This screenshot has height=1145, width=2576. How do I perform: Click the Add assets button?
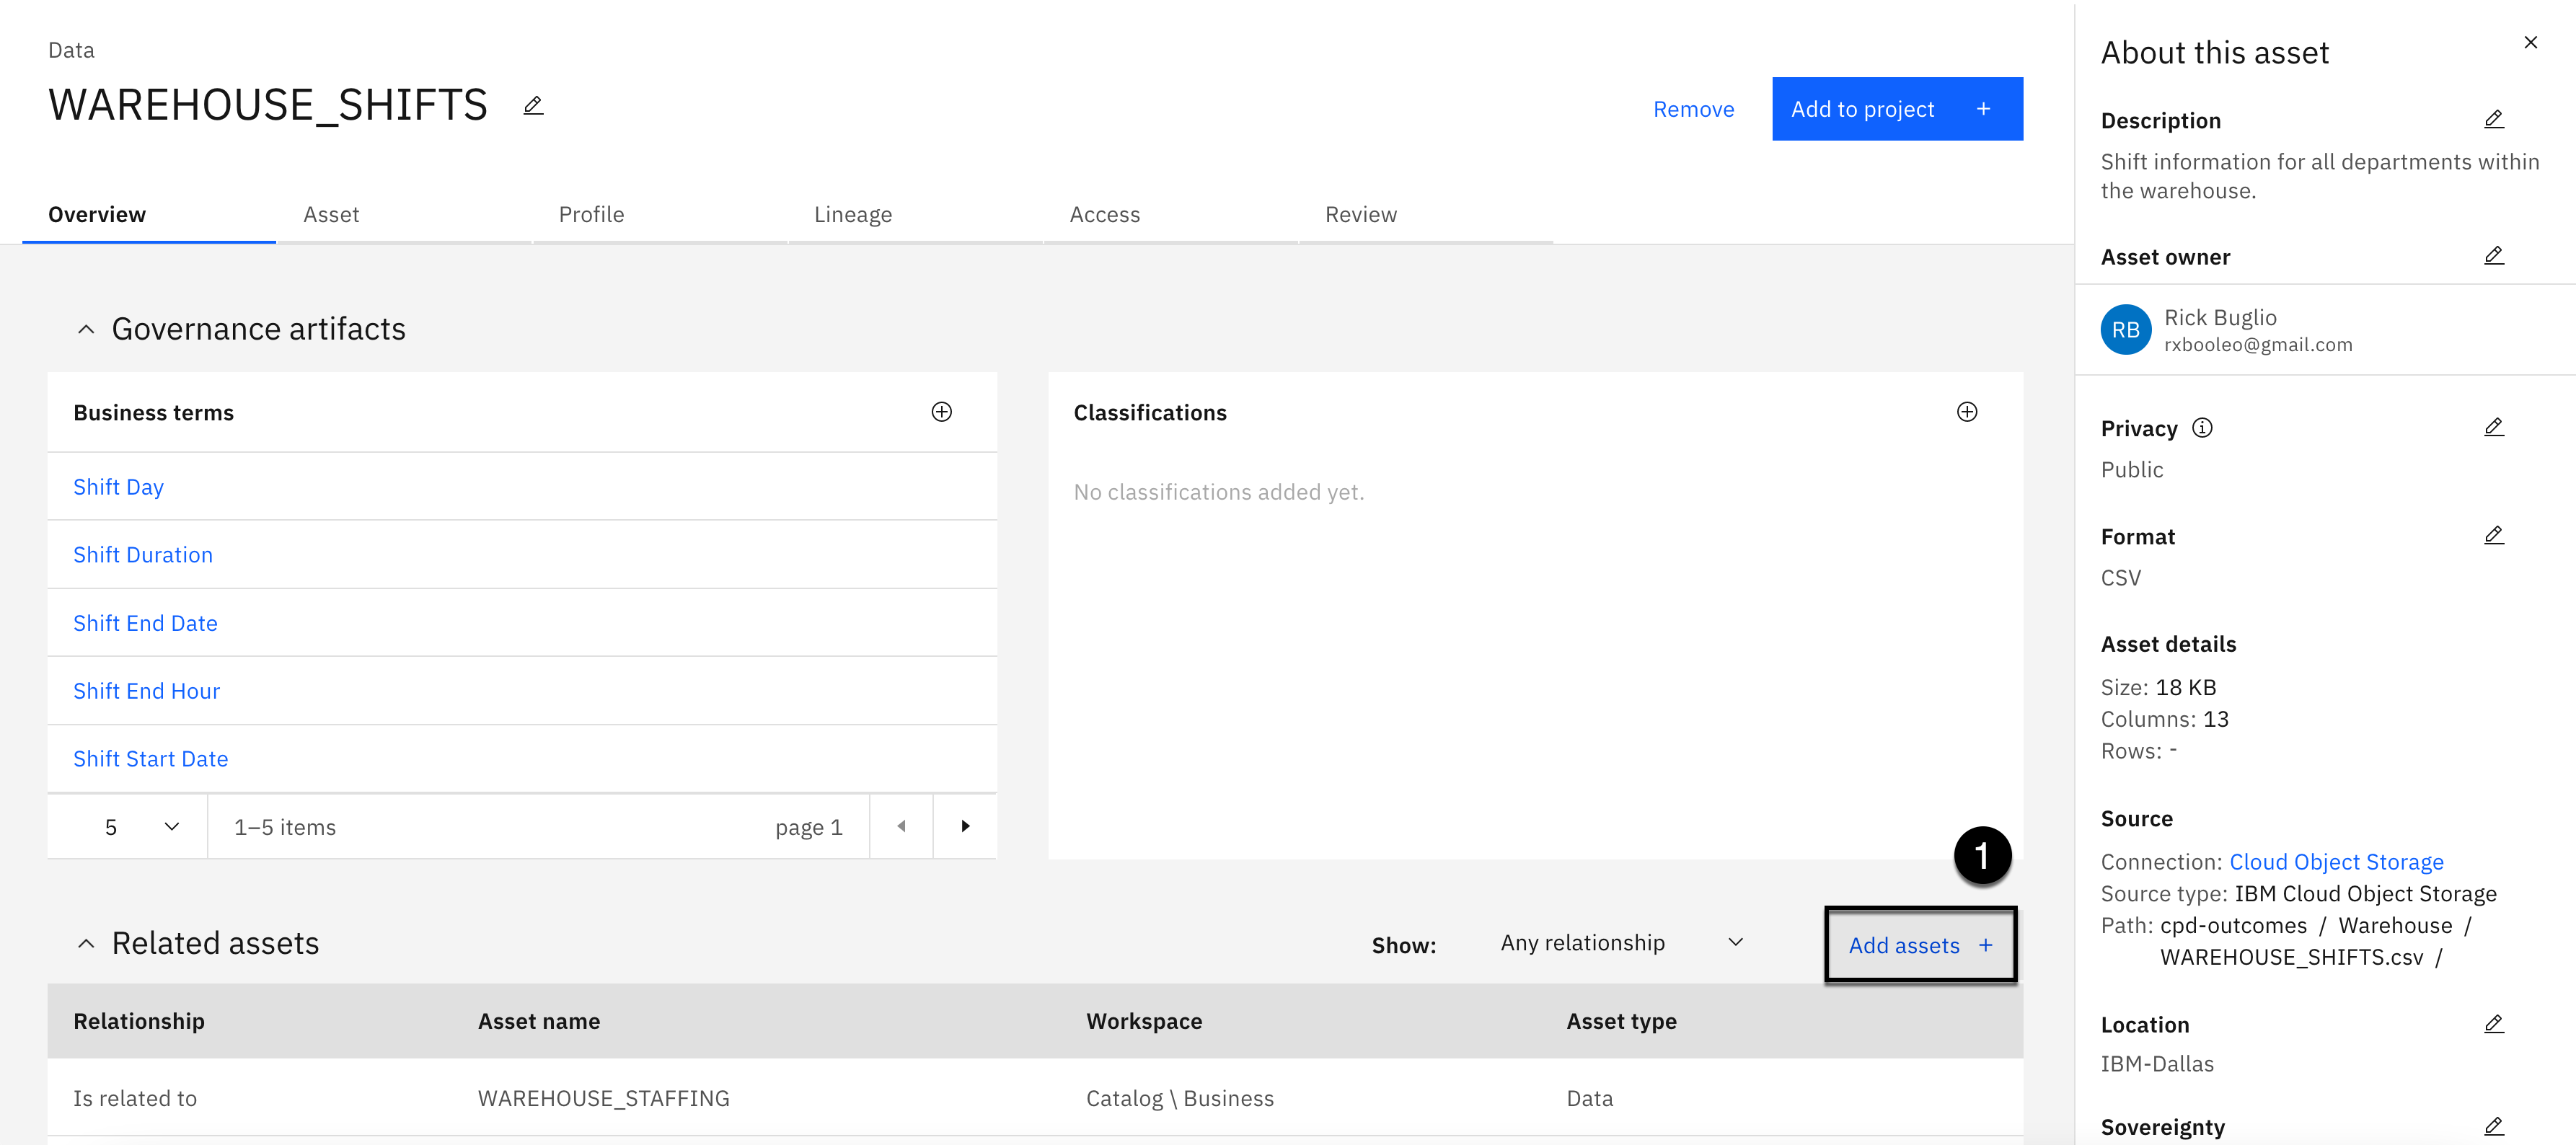click(1919, 945)
